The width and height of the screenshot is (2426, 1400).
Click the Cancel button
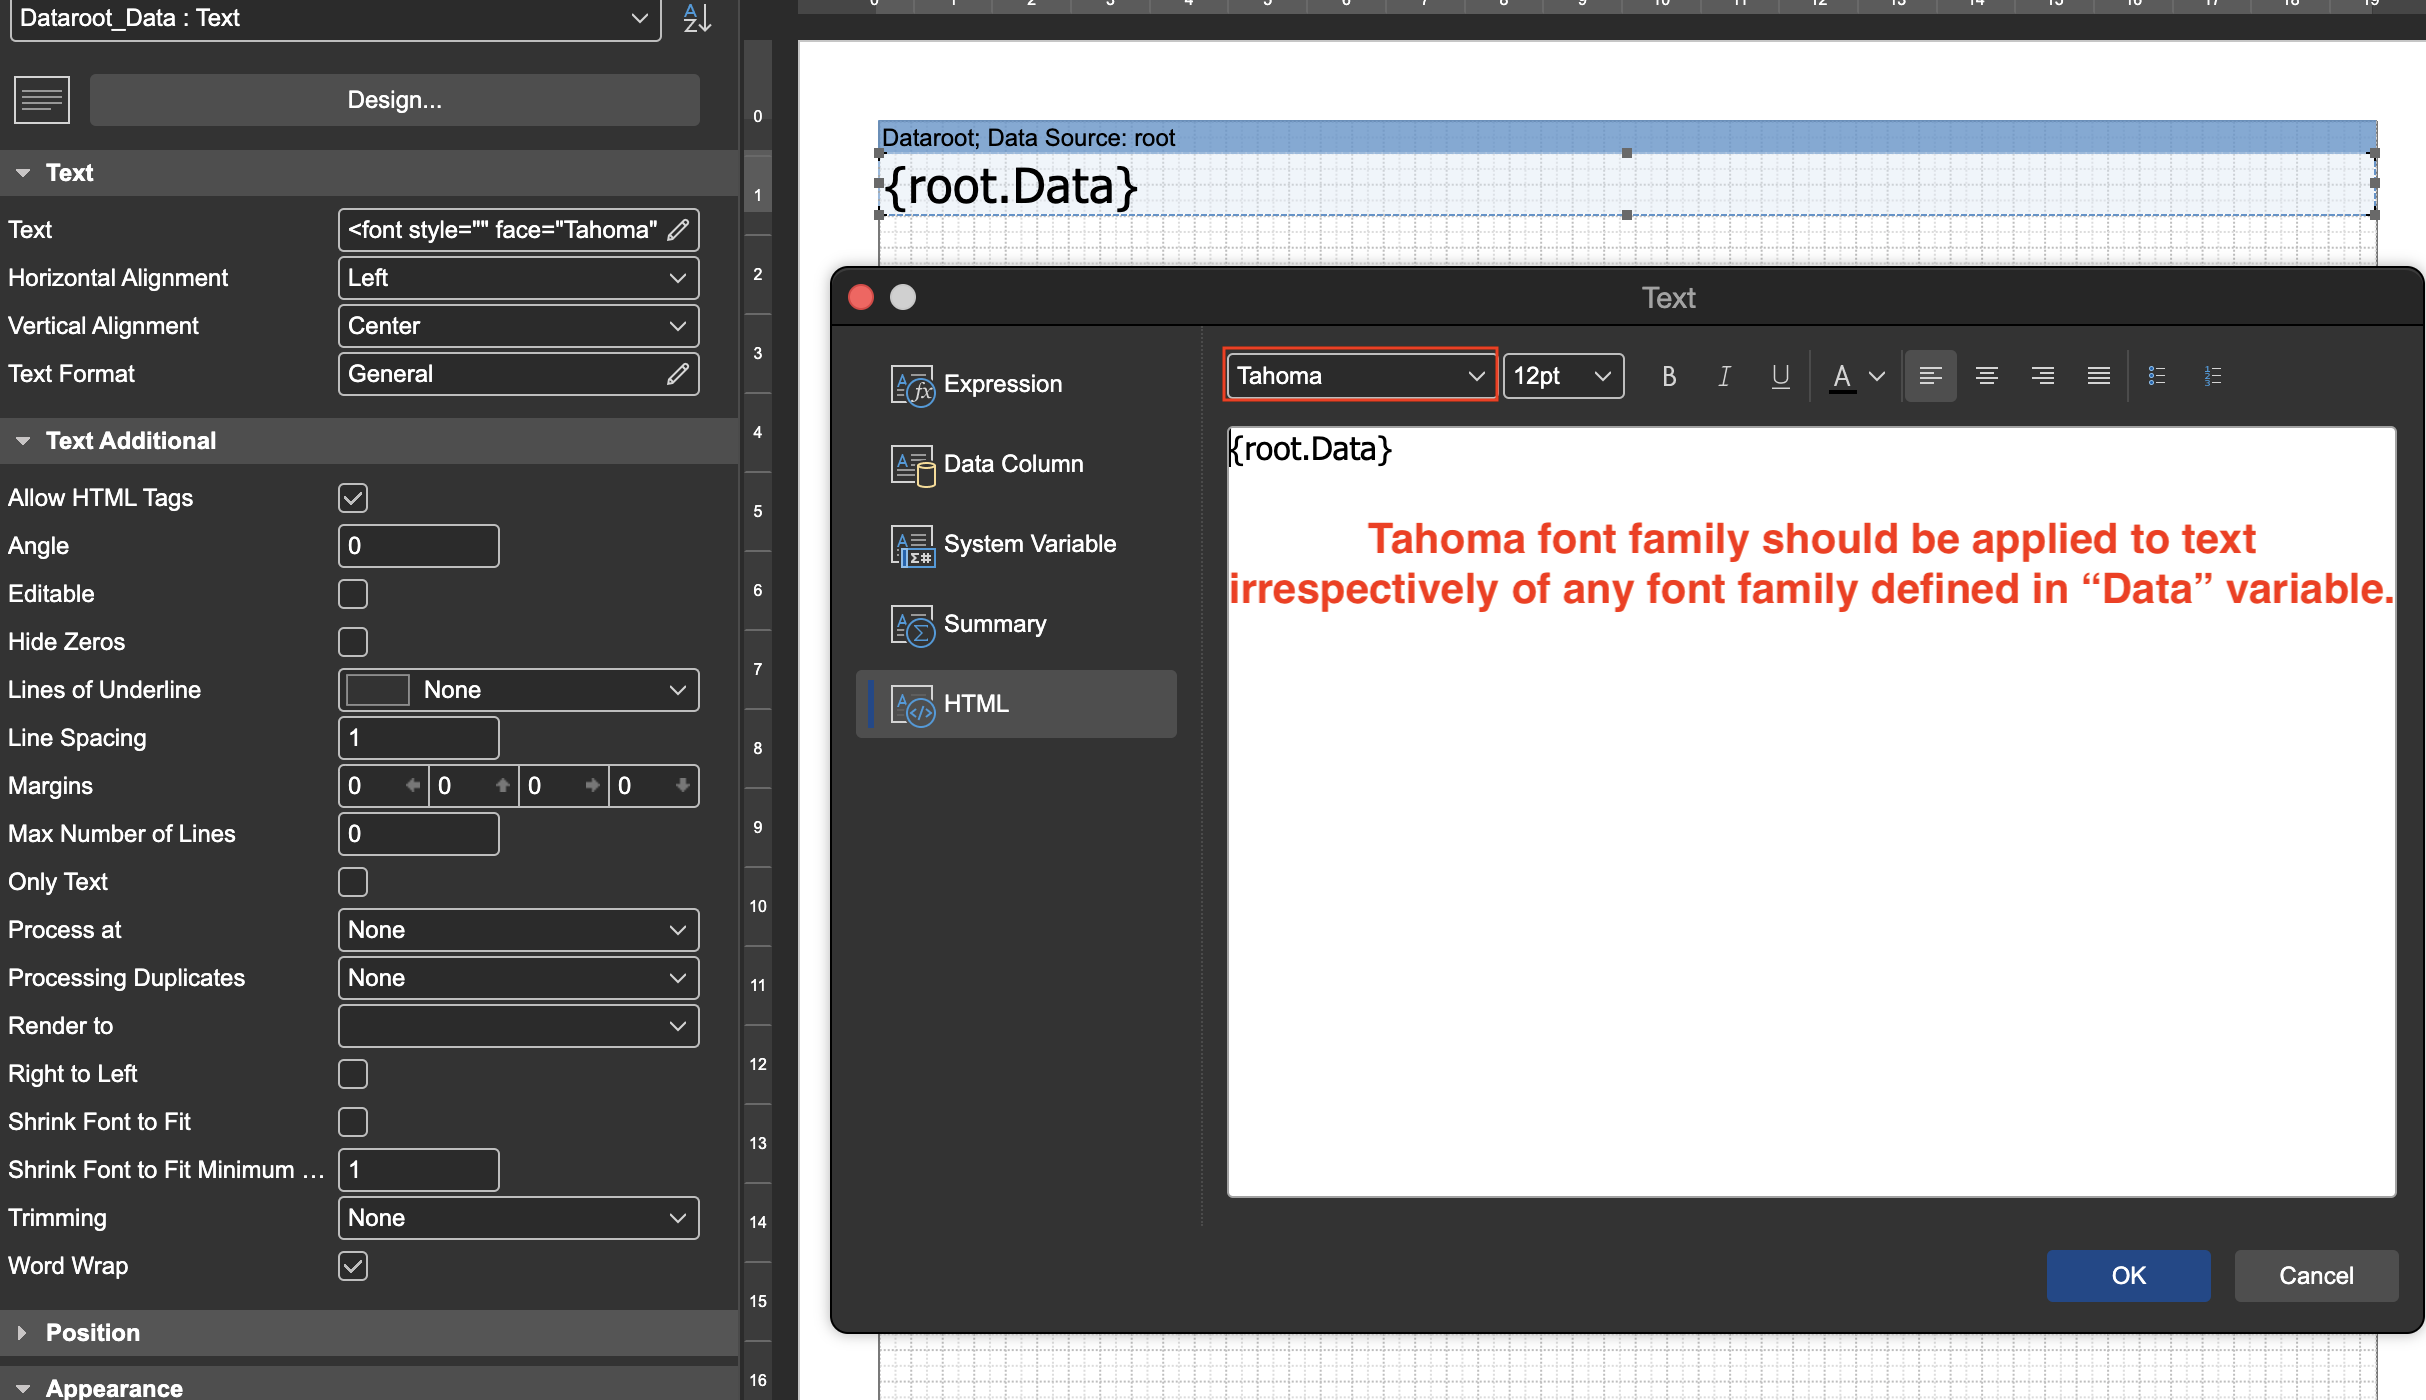click(x=2316, y=1275)
